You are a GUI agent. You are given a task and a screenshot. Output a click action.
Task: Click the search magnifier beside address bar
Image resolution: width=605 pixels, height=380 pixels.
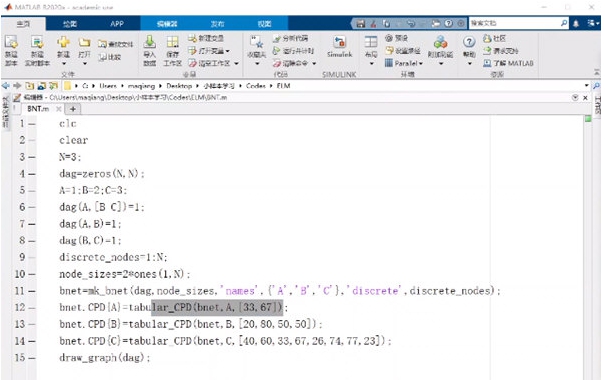(596, 86)
